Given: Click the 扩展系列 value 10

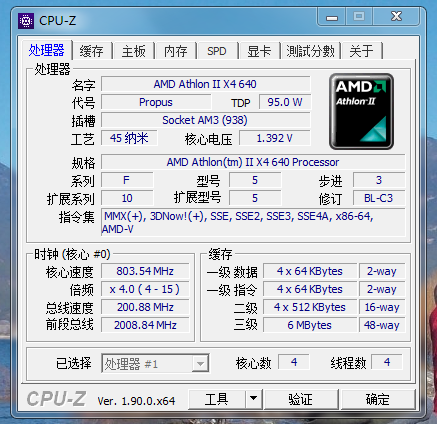Looking at the screenshot, I should tap(127, 198).
